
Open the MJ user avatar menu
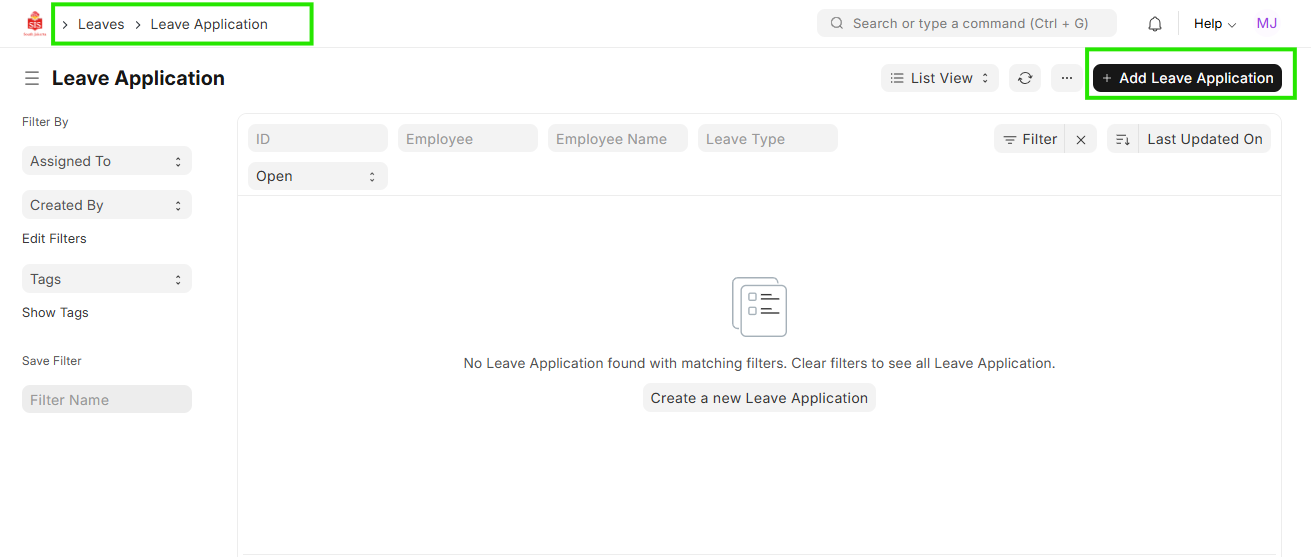[1266, 24]
